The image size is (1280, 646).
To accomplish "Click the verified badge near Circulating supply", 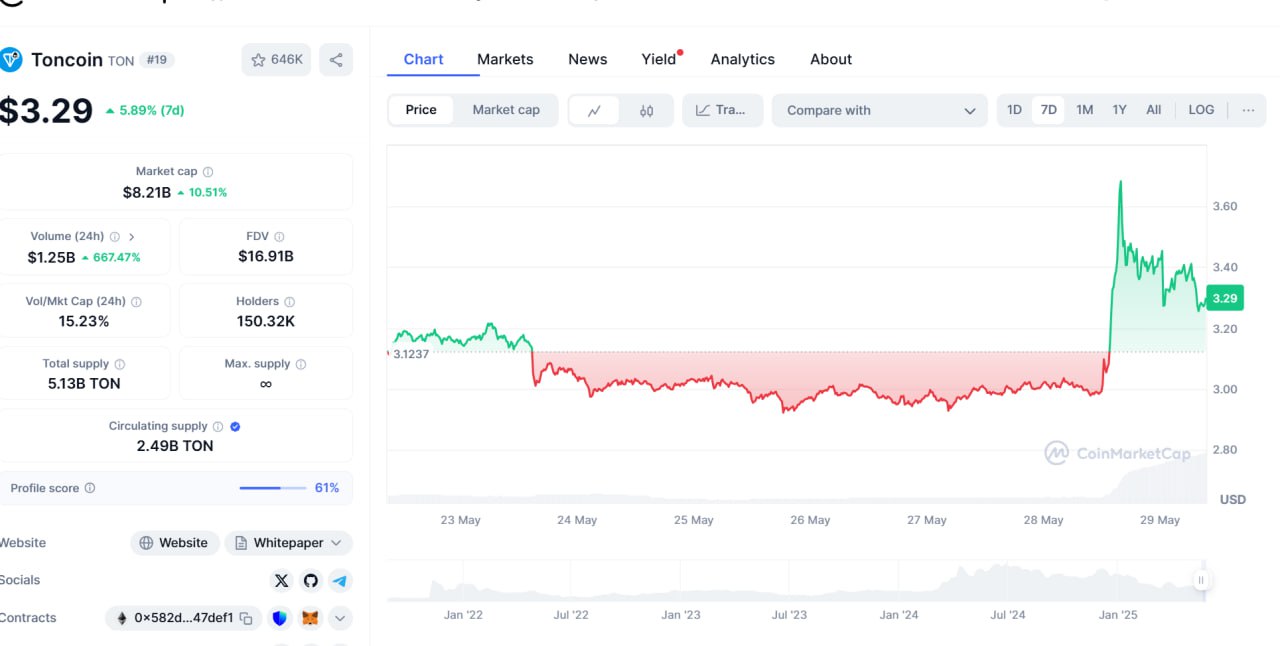I will 235,427.
